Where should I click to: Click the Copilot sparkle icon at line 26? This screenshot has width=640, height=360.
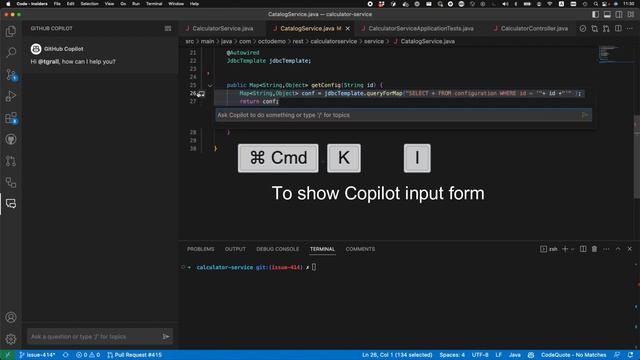pos(201,94)
